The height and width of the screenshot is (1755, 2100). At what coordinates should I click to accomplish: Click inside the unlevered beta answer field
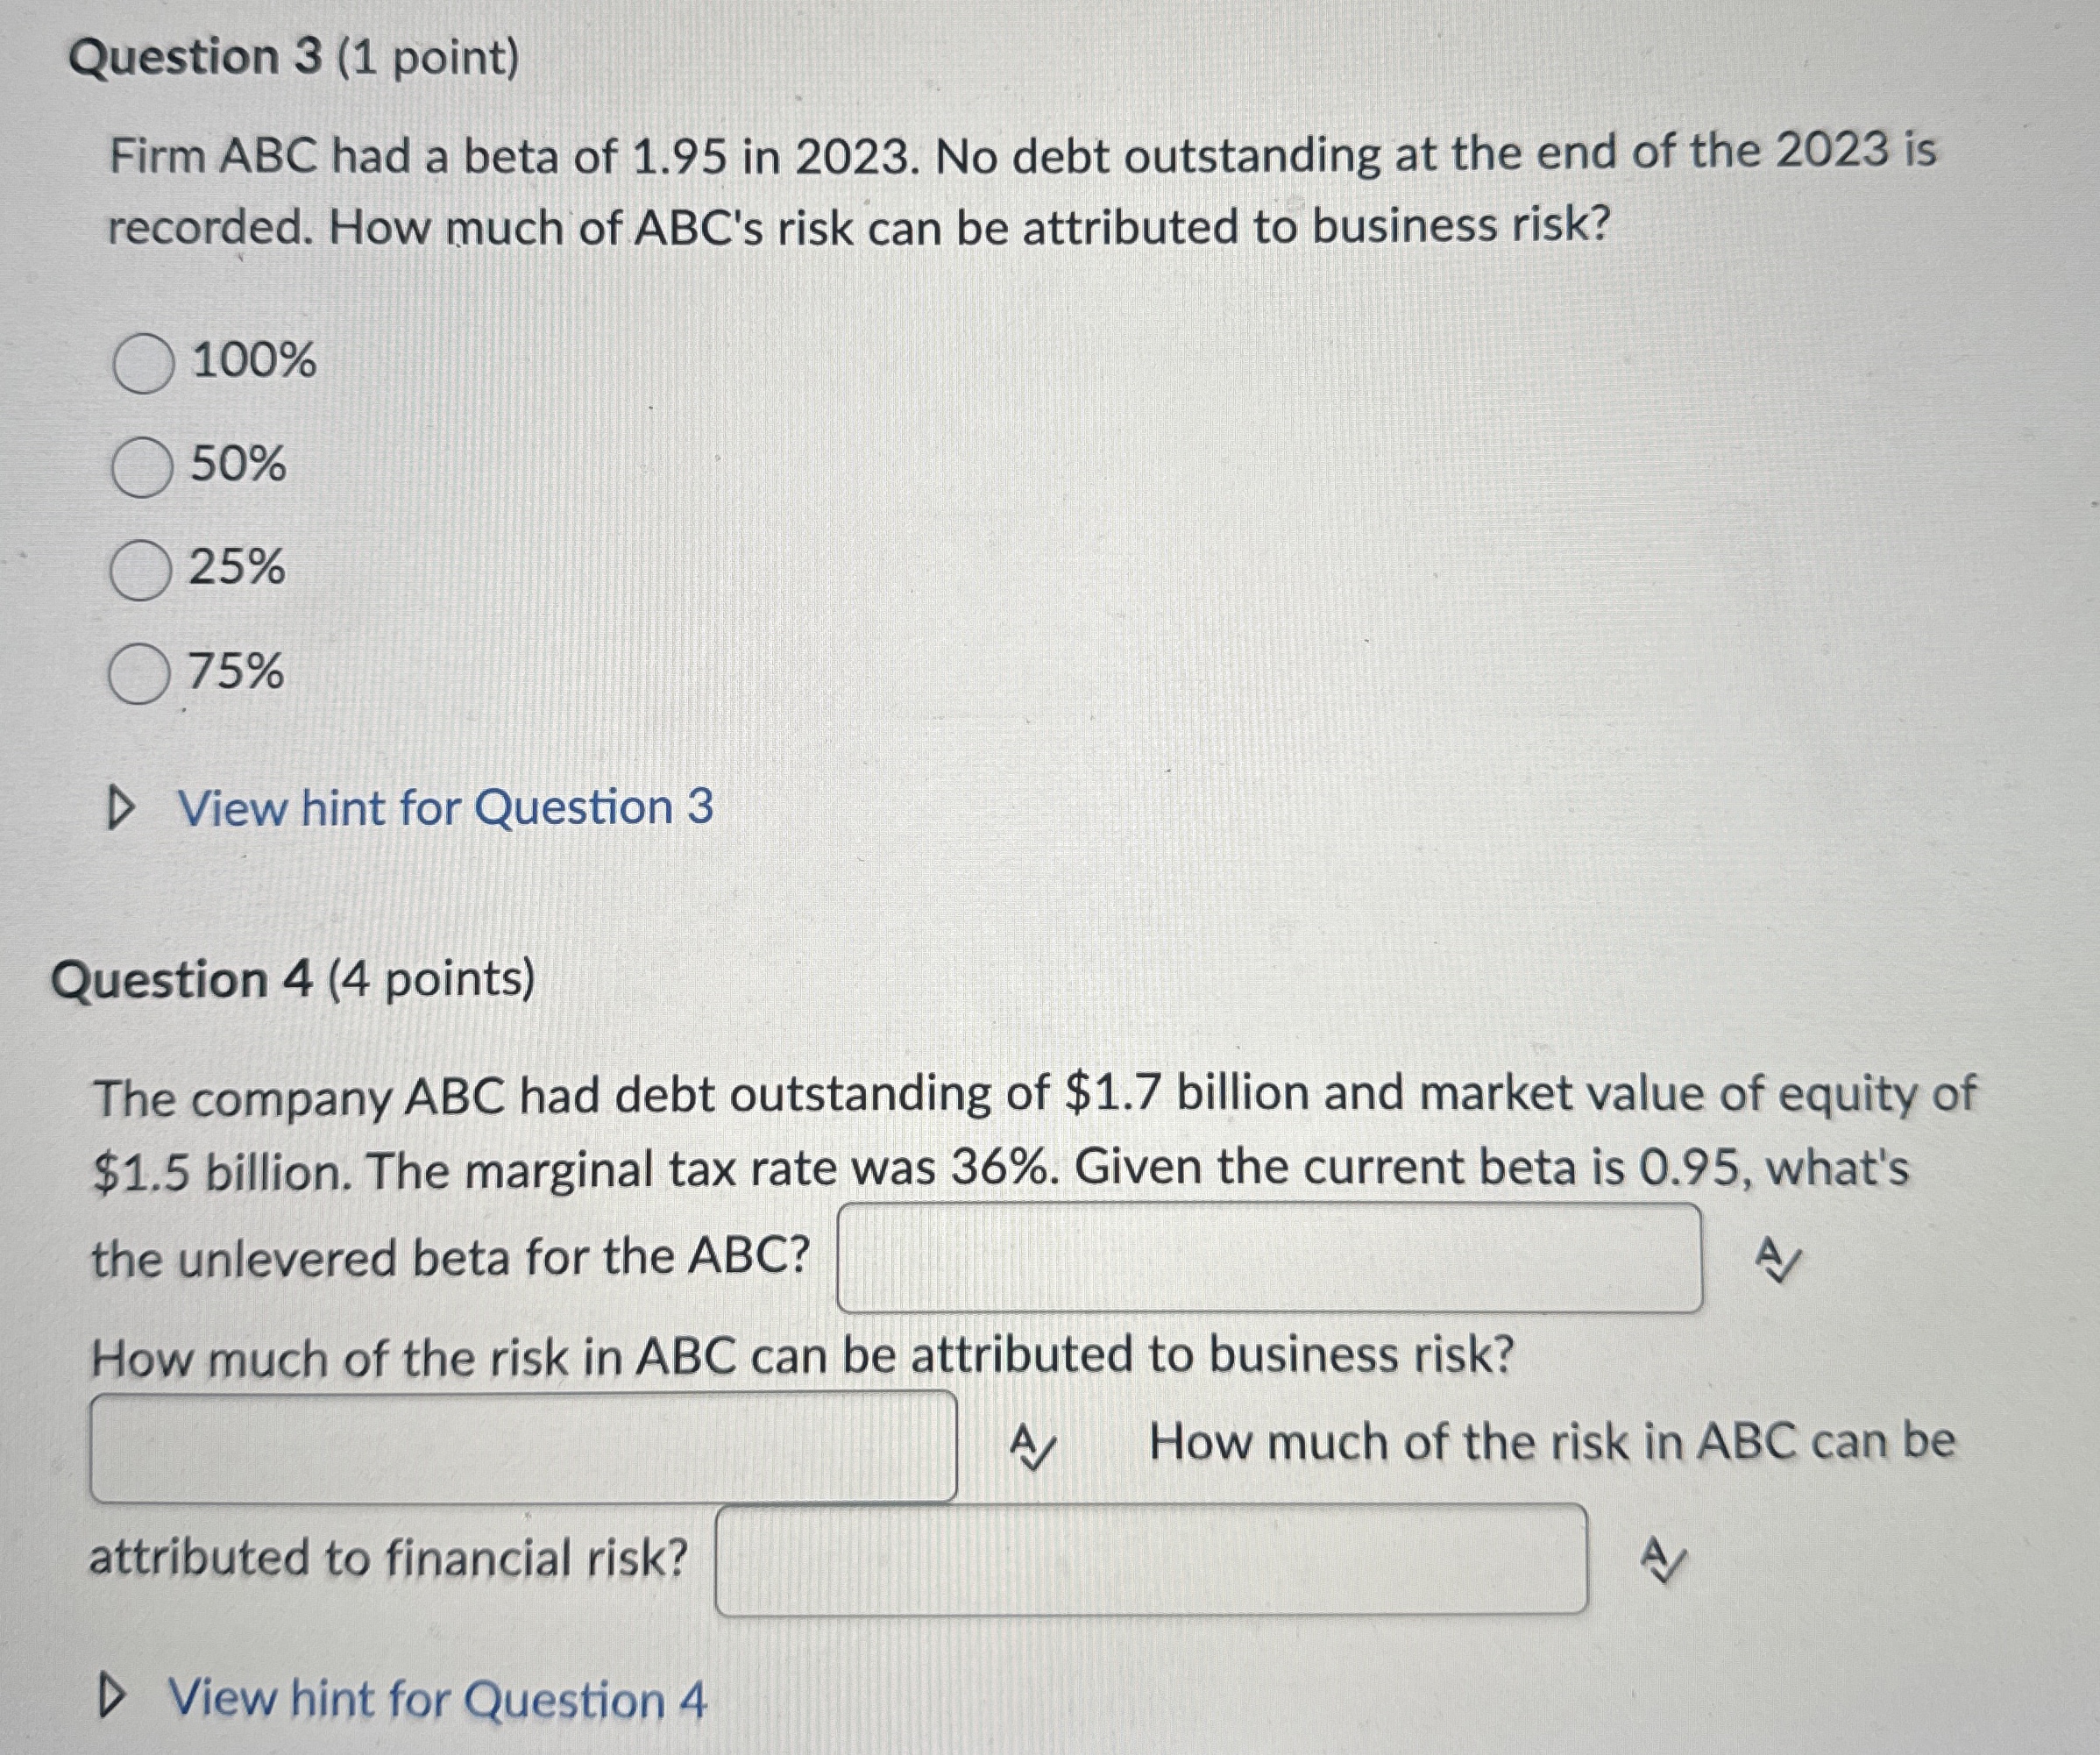coord(1270,1257)
